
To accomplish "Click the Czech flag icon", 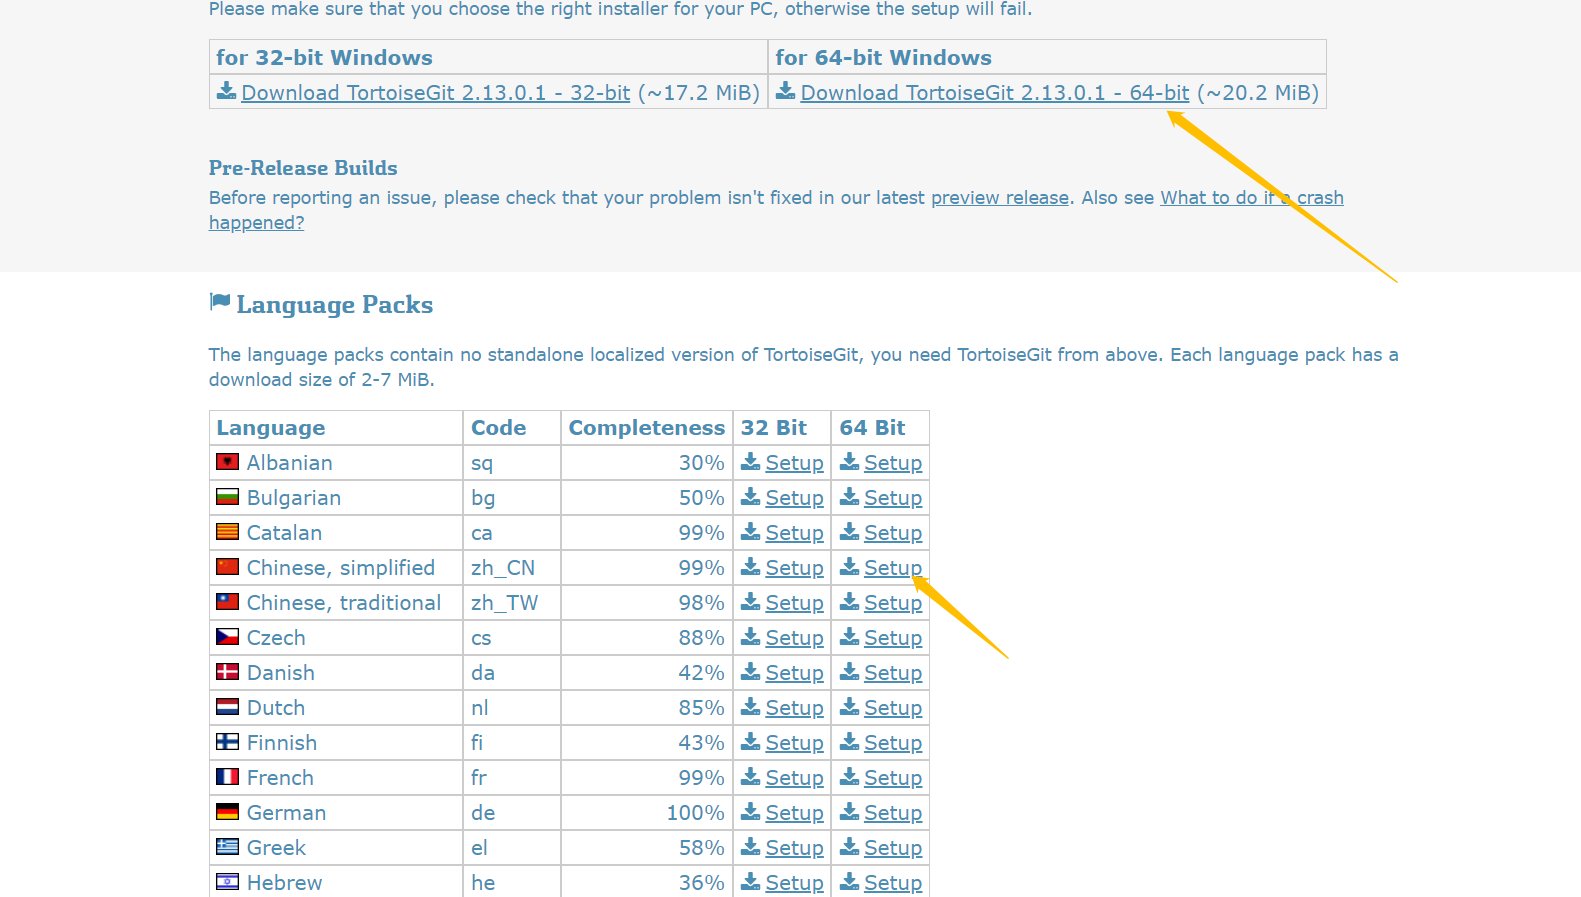I will 228,637.
